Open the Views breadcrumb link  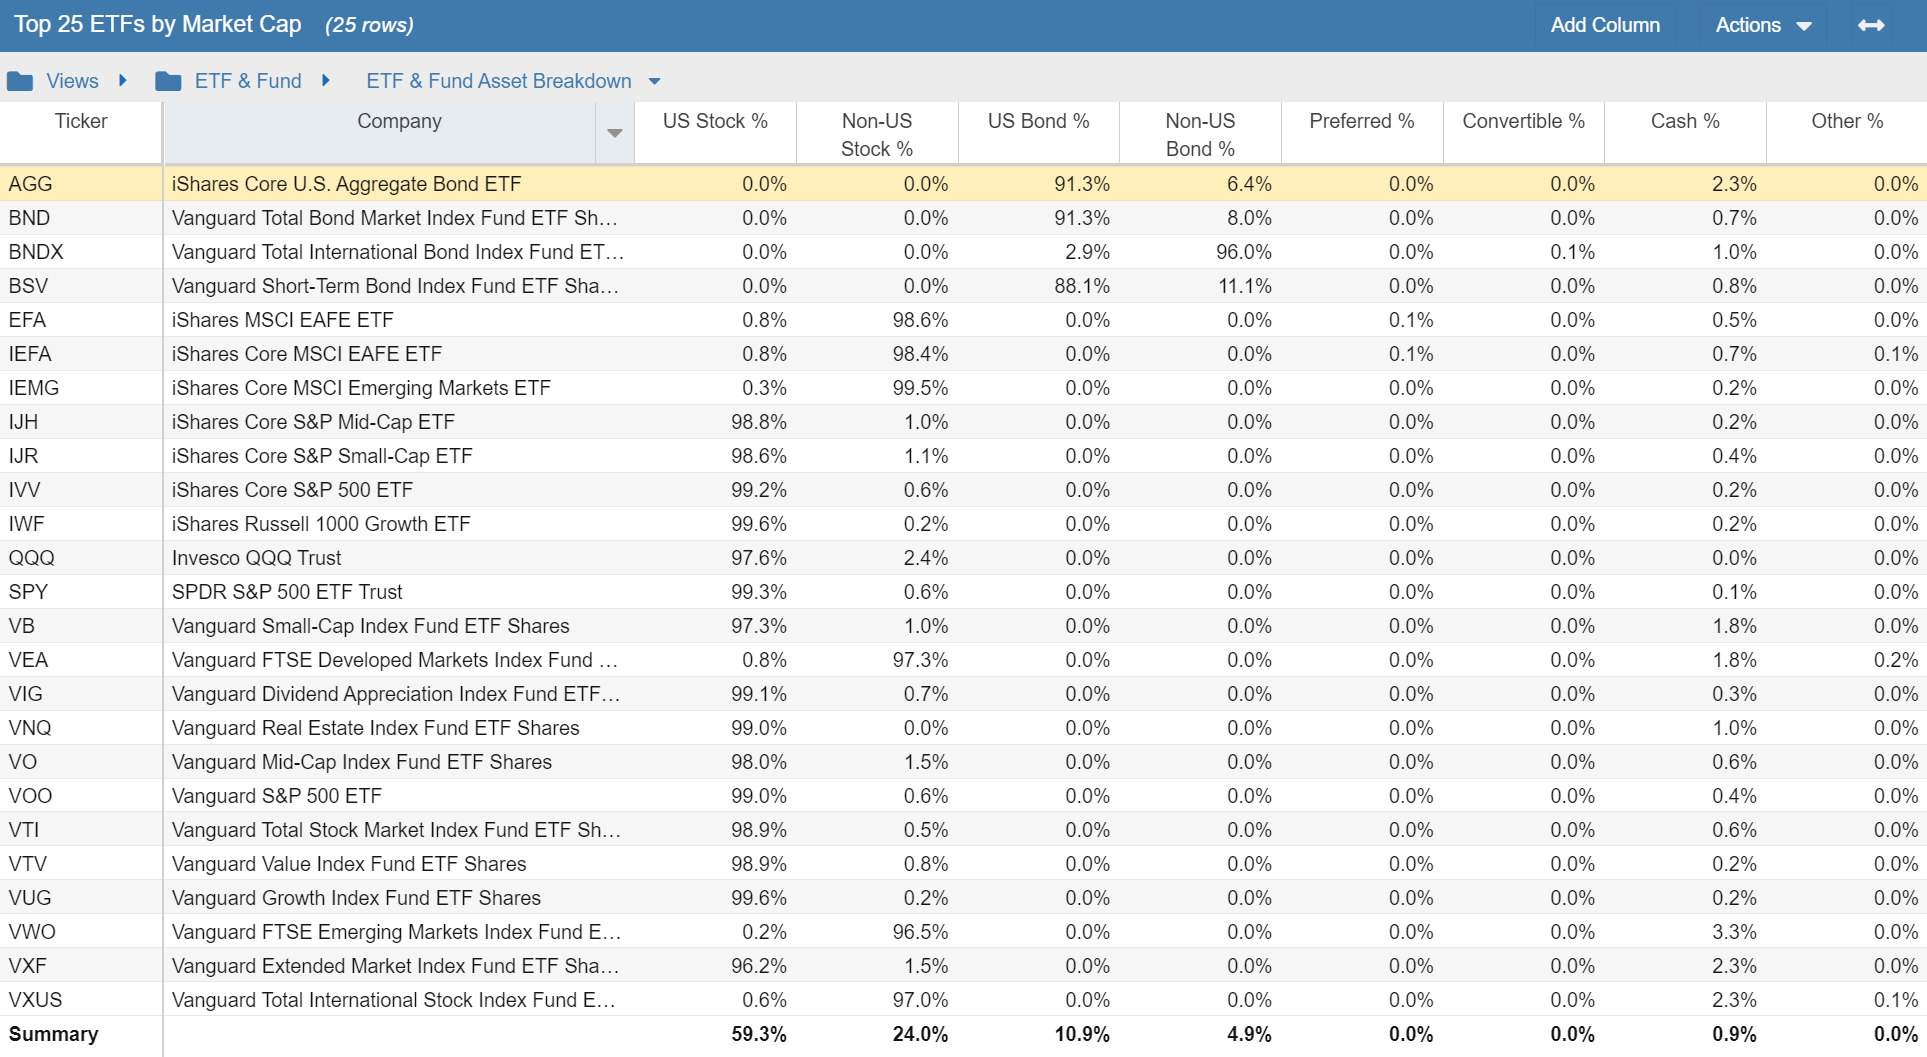(72, 81)
